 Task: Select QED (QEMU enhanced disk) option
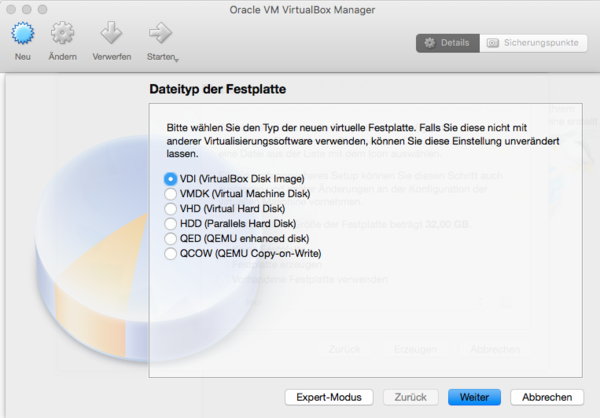point(171,238)
